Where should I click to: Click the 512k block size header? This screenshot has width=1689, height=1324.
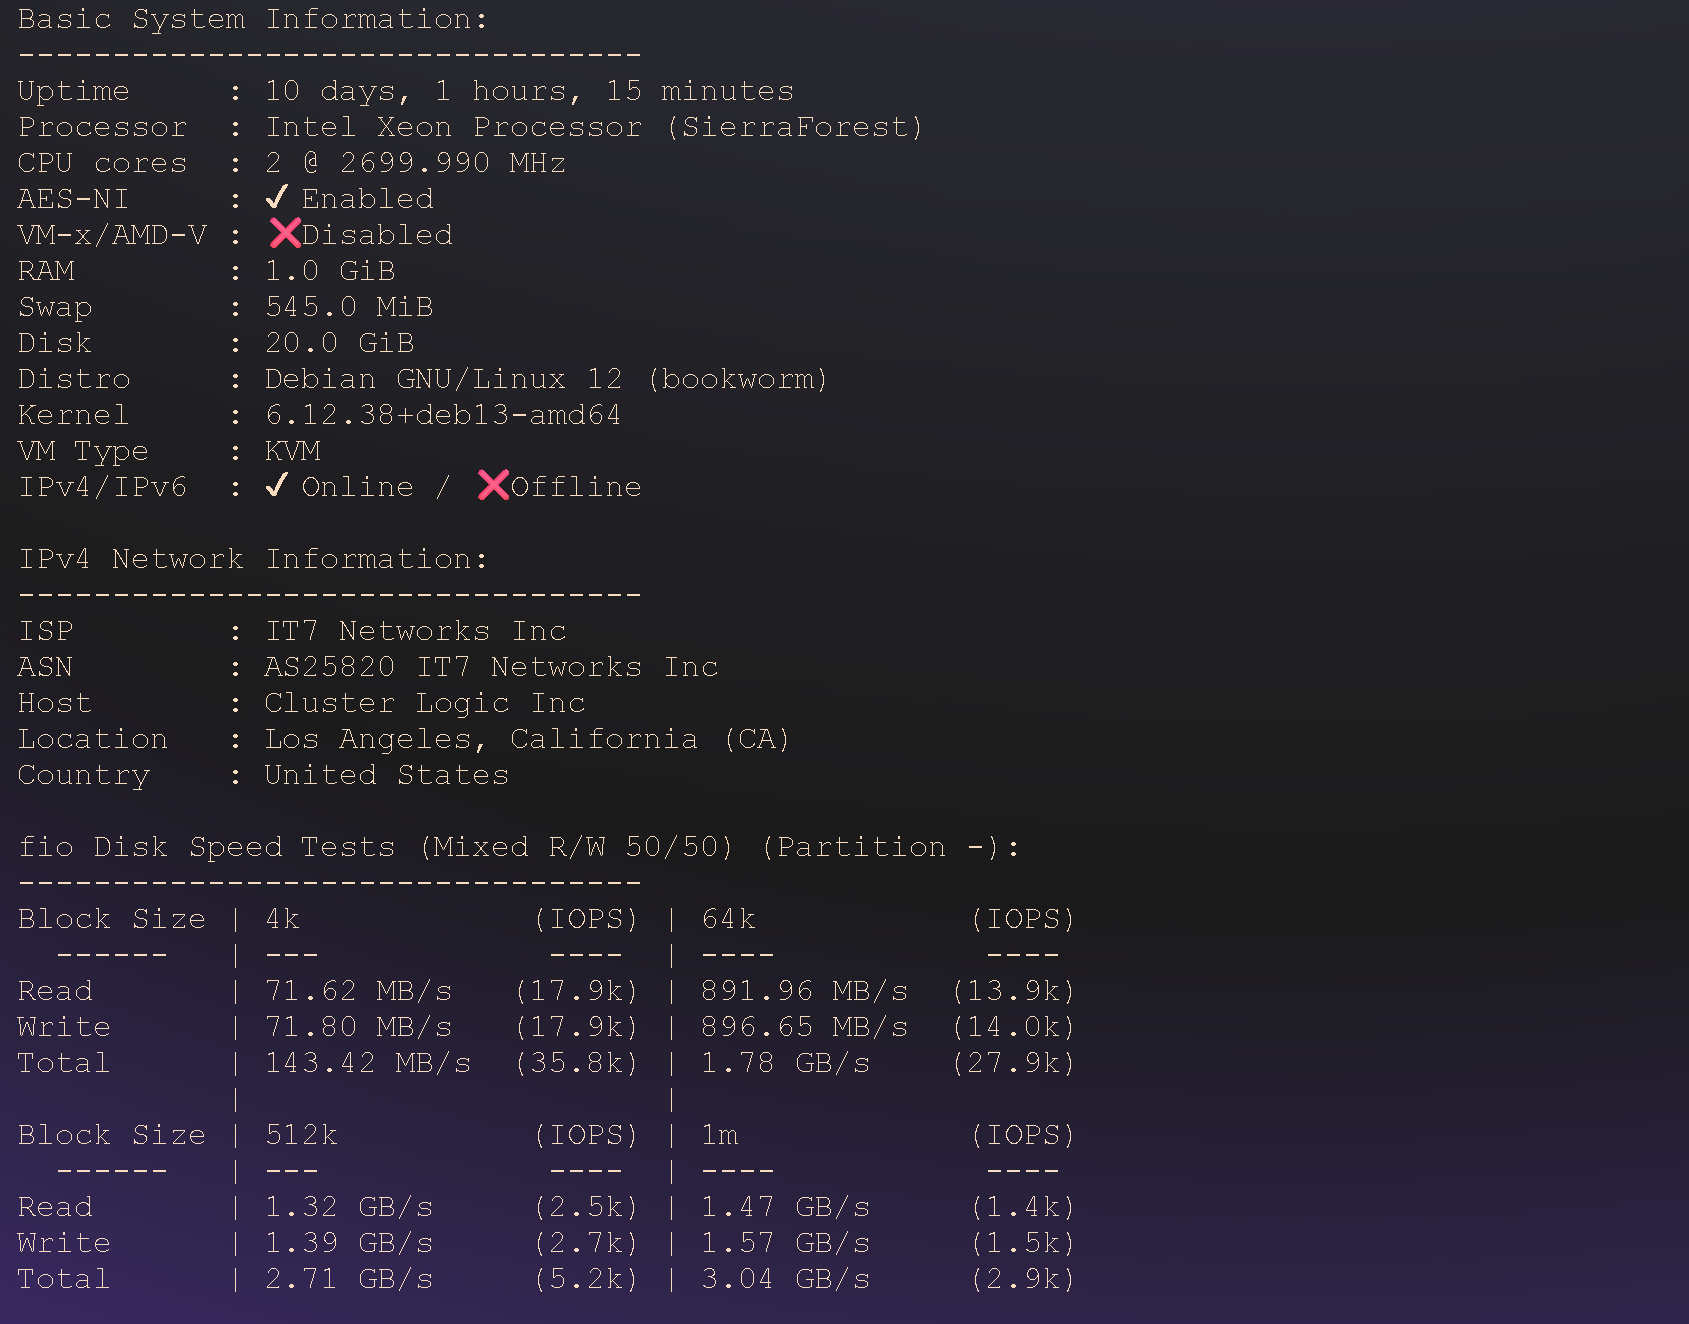301,1135
